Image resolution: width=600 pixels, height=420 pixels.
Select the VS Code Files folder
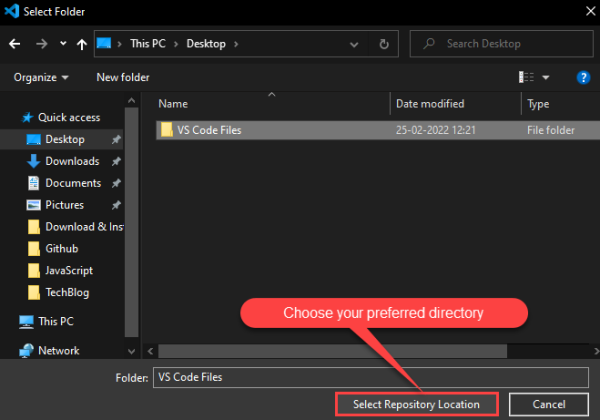[378, 130]
